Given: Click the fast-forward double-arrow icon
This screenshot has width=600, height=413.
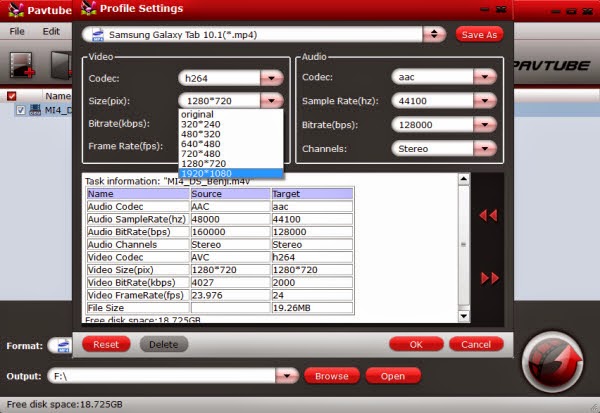Looking at the screenshot, I should [490, 278].
